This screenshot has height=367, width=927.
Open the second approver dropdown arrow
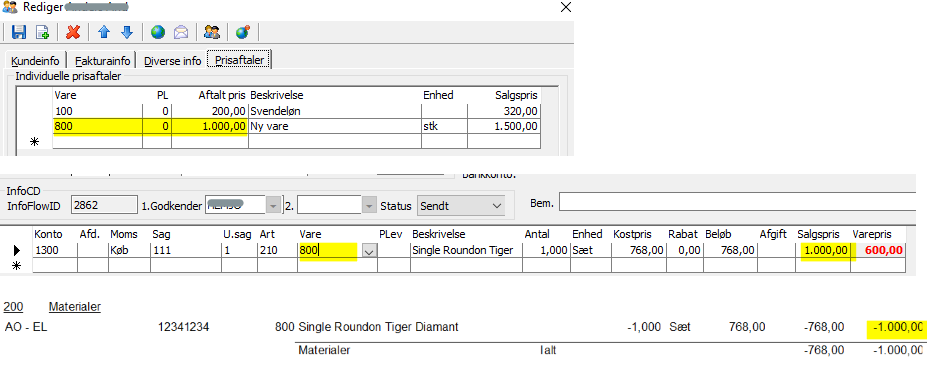pyautogui.click(x=369, y=206)
